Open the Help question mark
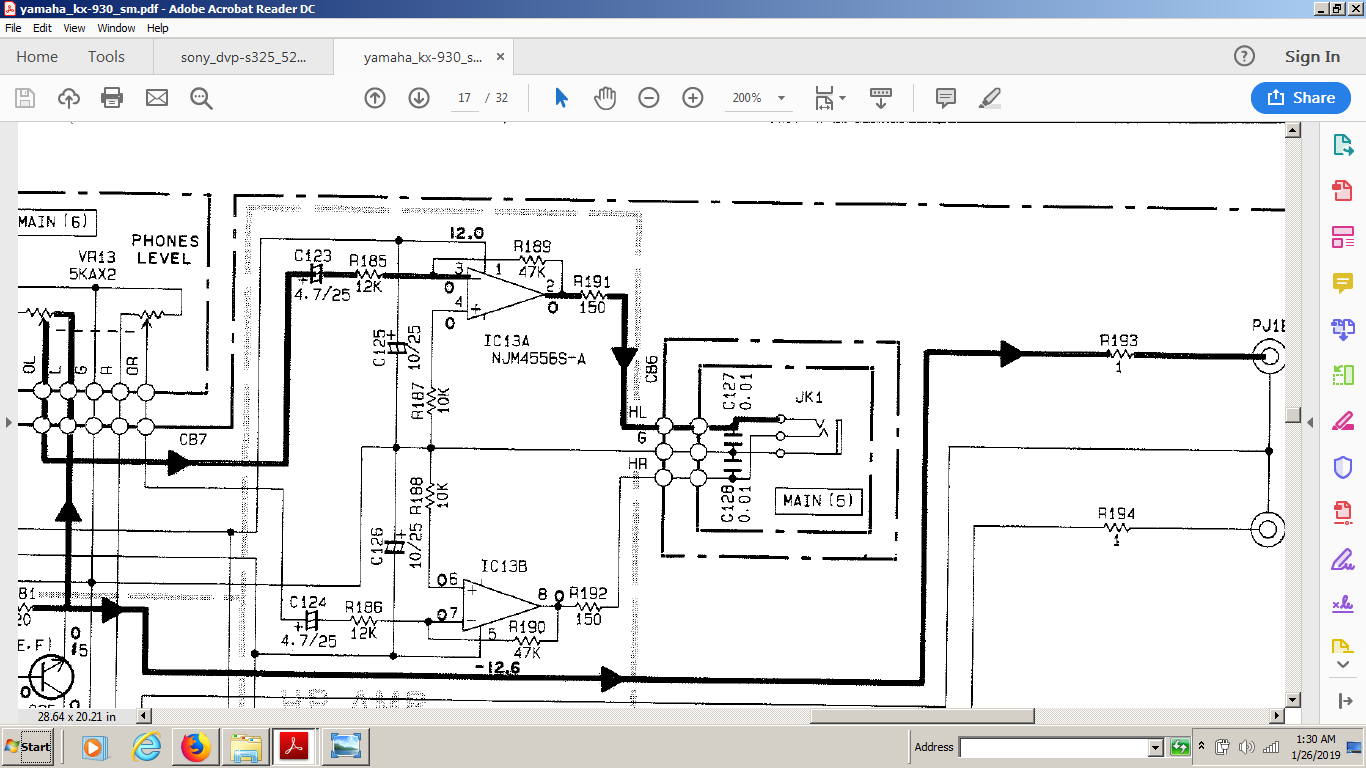The width and height of the screenshot is (1366, 768). tap(1244, 57)
